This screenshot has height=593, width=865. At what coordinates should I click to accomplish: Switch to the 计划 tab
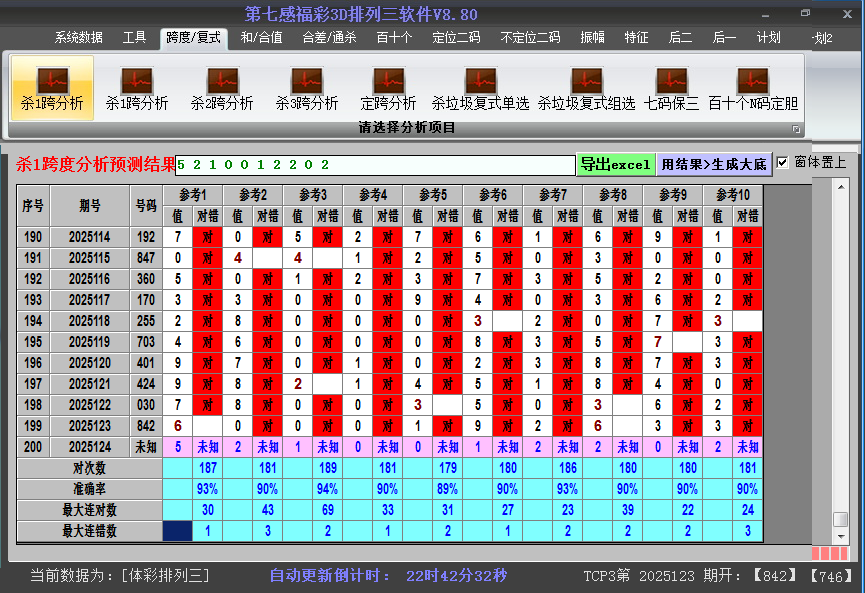tap(768, 38)
